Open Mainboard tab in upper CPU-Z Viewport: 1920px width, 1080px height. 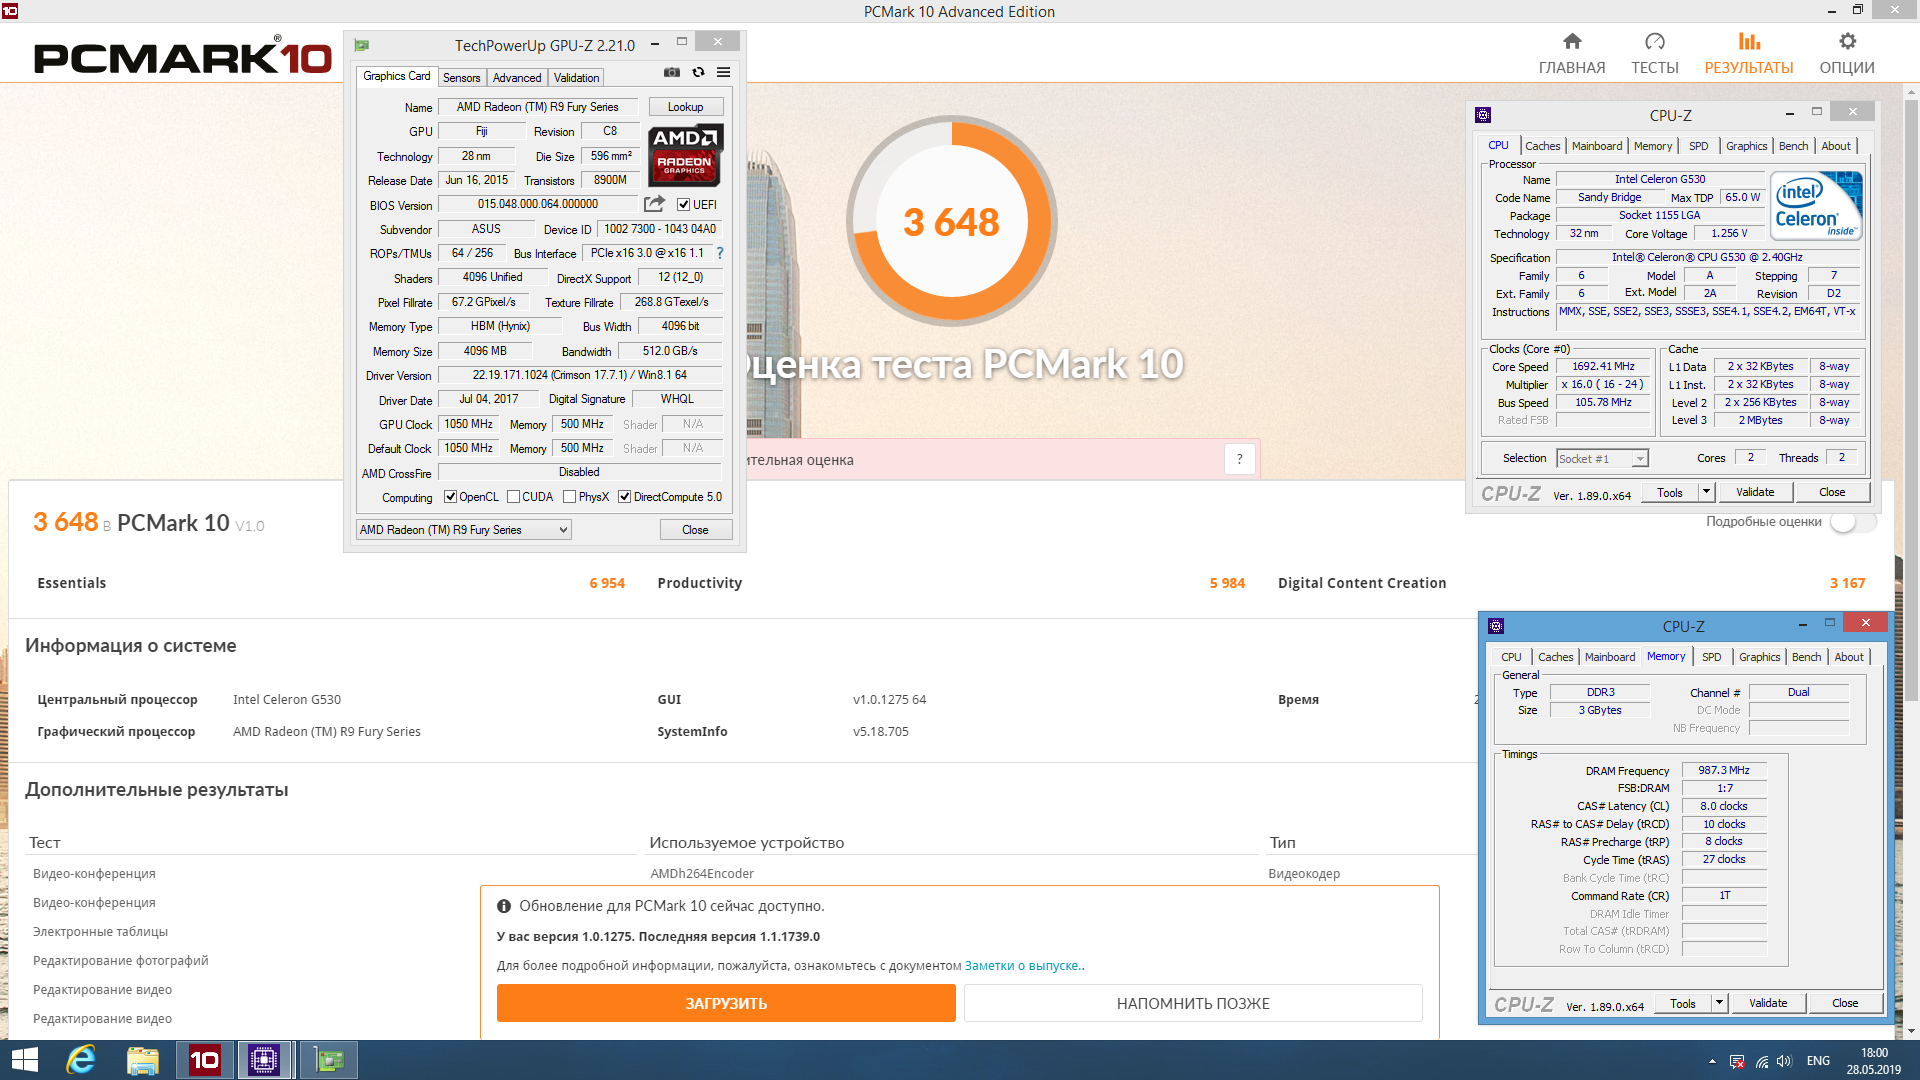point(1597,146)
